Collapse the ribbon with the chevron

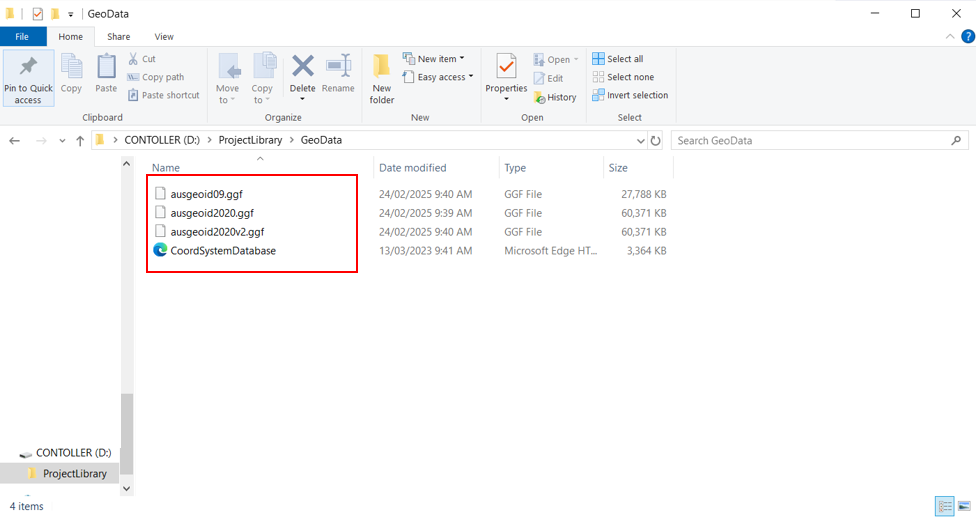point(950,37)
